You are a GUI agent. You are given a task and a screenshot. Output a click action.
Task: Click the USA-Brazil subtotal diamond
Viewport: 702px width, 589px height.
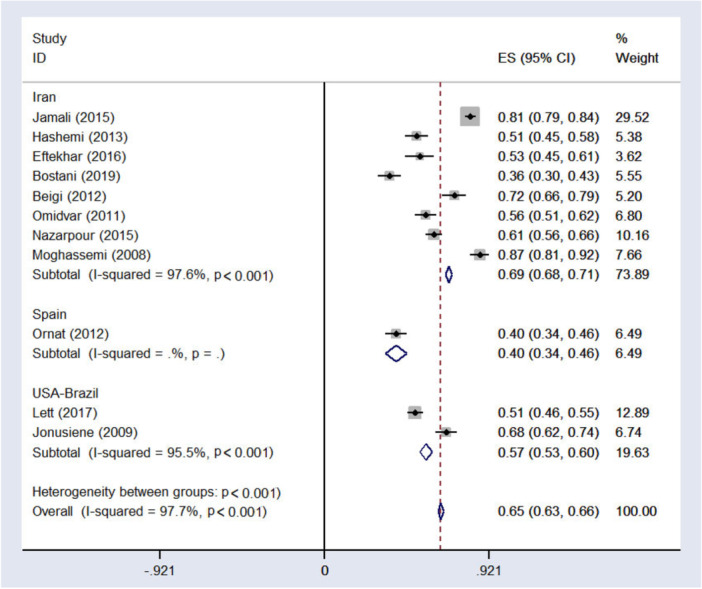(x=426, y=451)
